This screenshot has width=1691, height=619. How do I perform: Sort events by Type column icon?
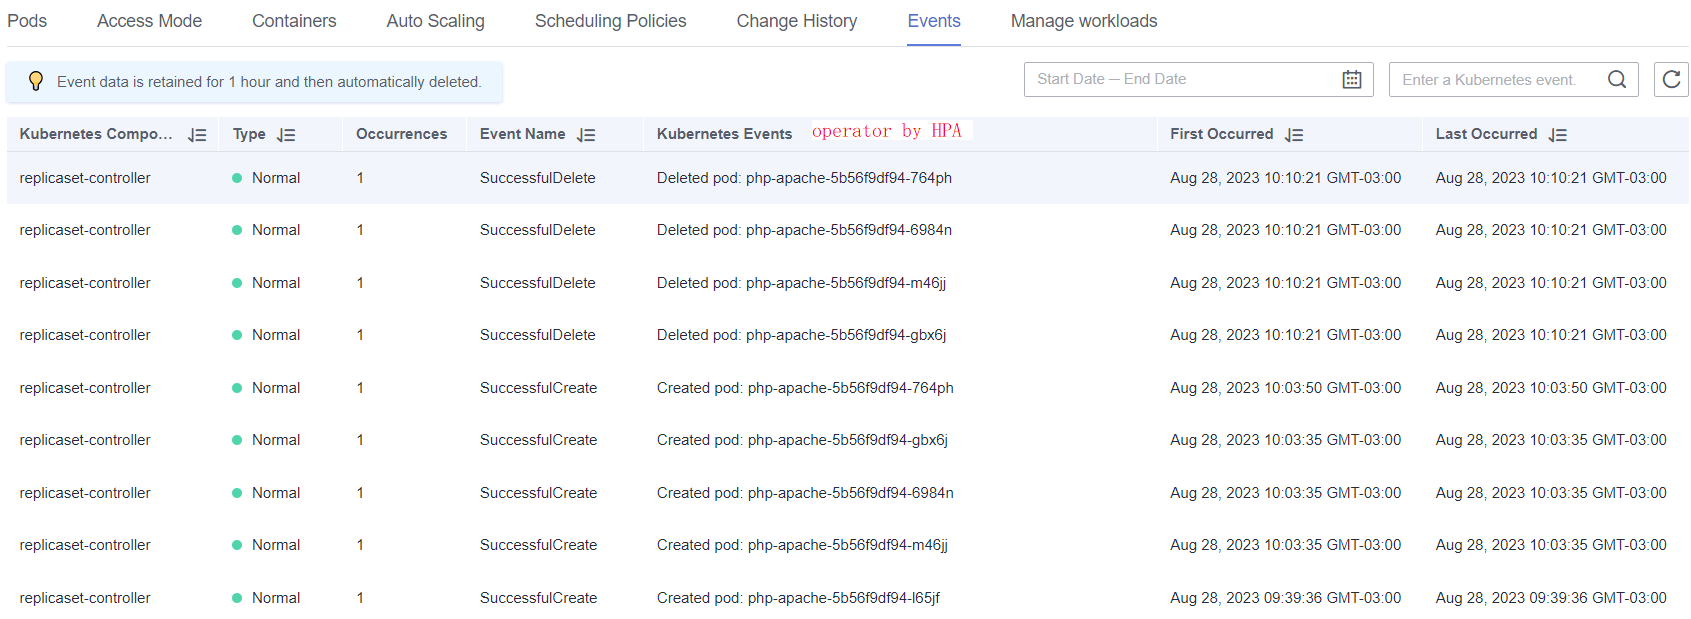pos(286,135)
